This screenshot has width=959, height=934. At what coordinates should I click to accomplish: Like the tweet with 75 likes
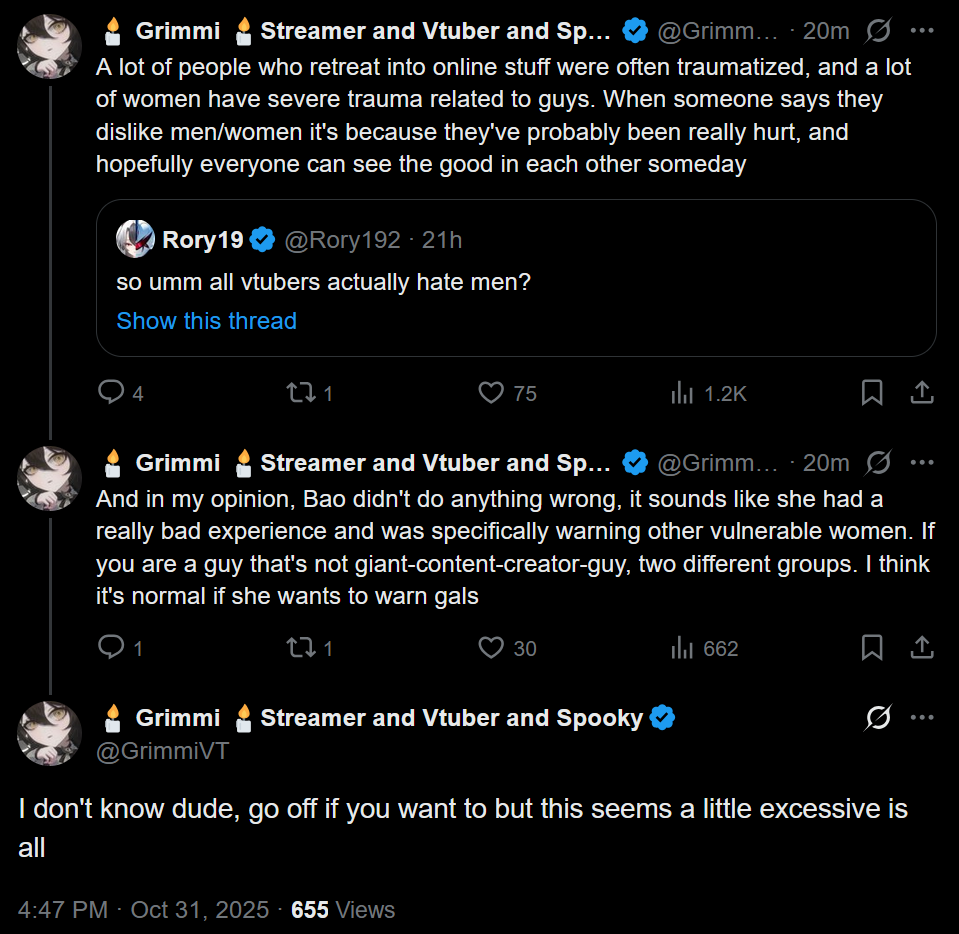(x=491, y=393)
